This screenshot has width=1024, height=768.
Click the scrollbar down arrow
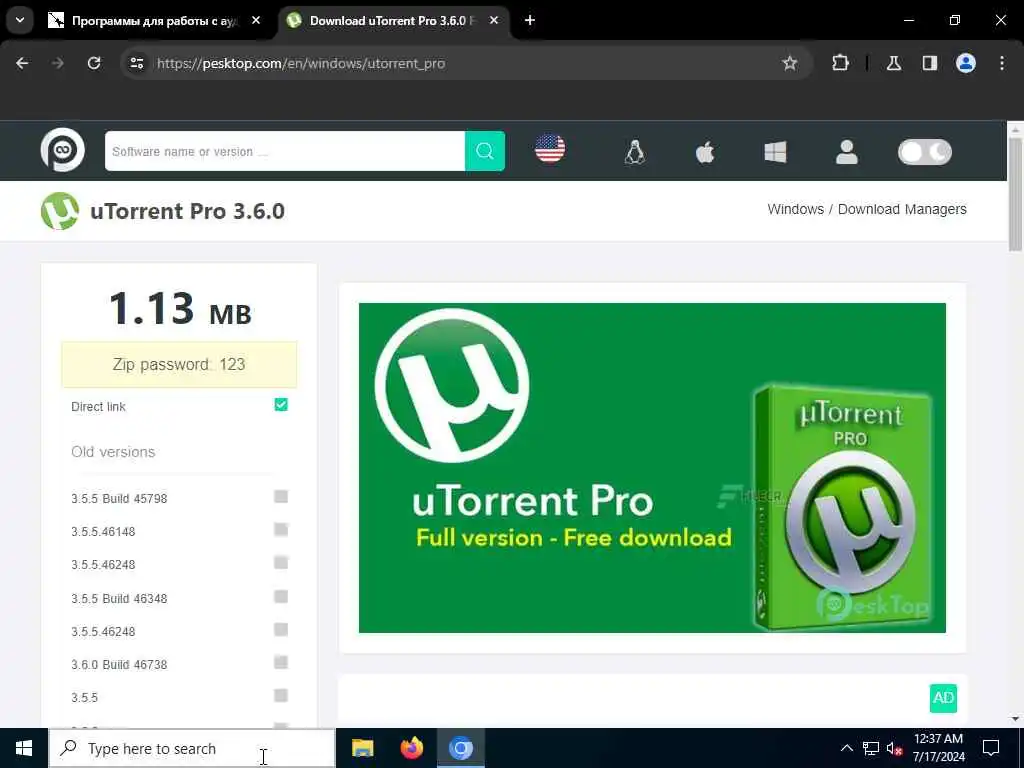point(1015,718)
